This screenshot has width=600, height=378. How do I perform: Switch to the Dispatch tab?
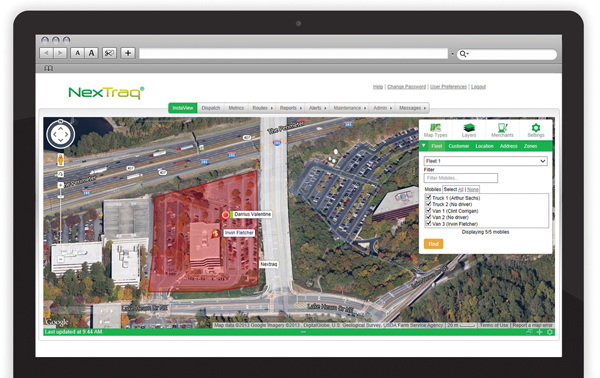point(211,108)
